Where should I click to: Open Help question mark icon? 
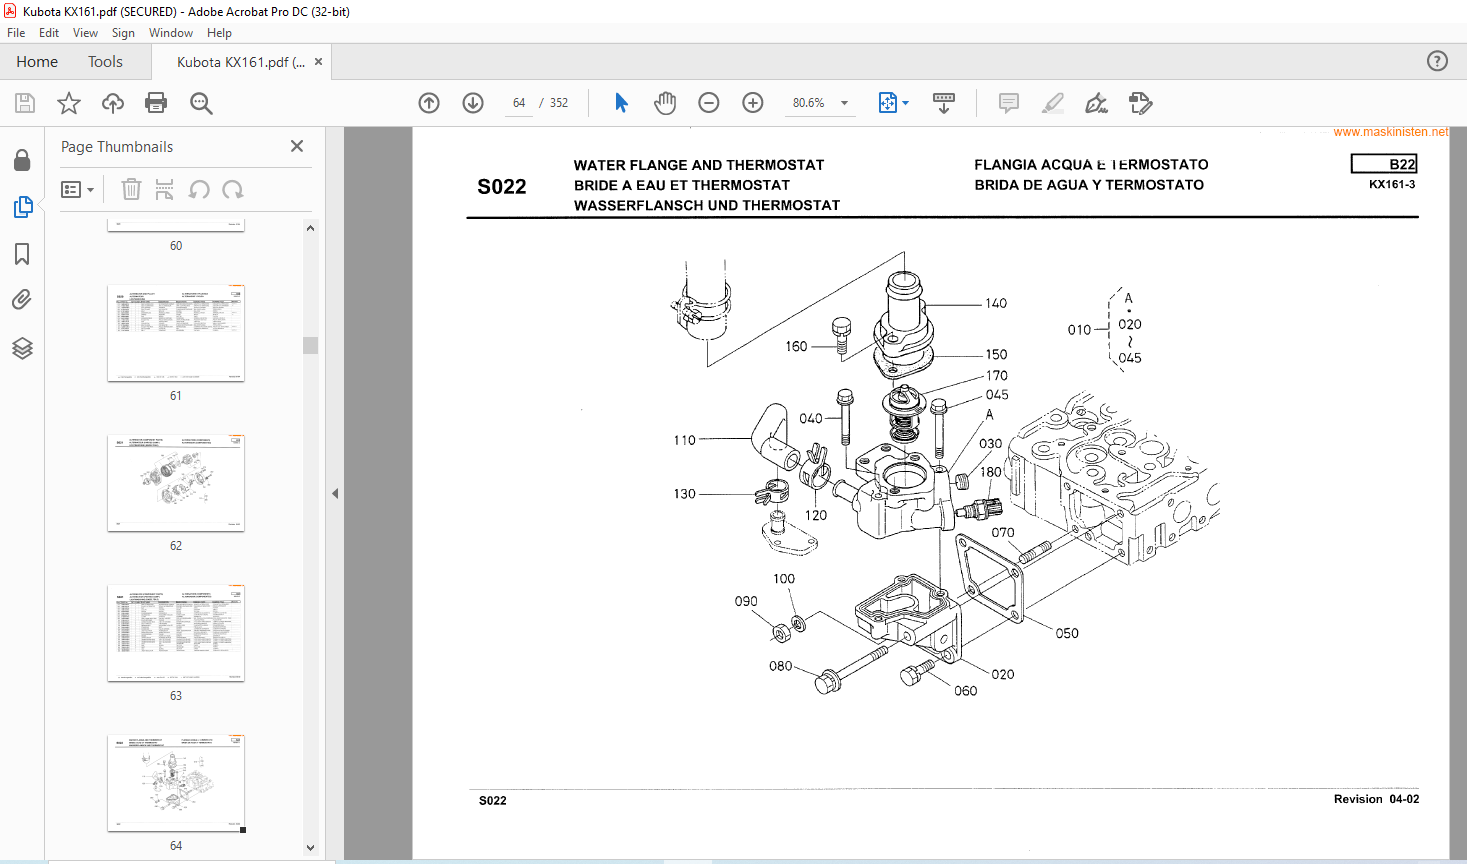click(x=1437, y=61)
